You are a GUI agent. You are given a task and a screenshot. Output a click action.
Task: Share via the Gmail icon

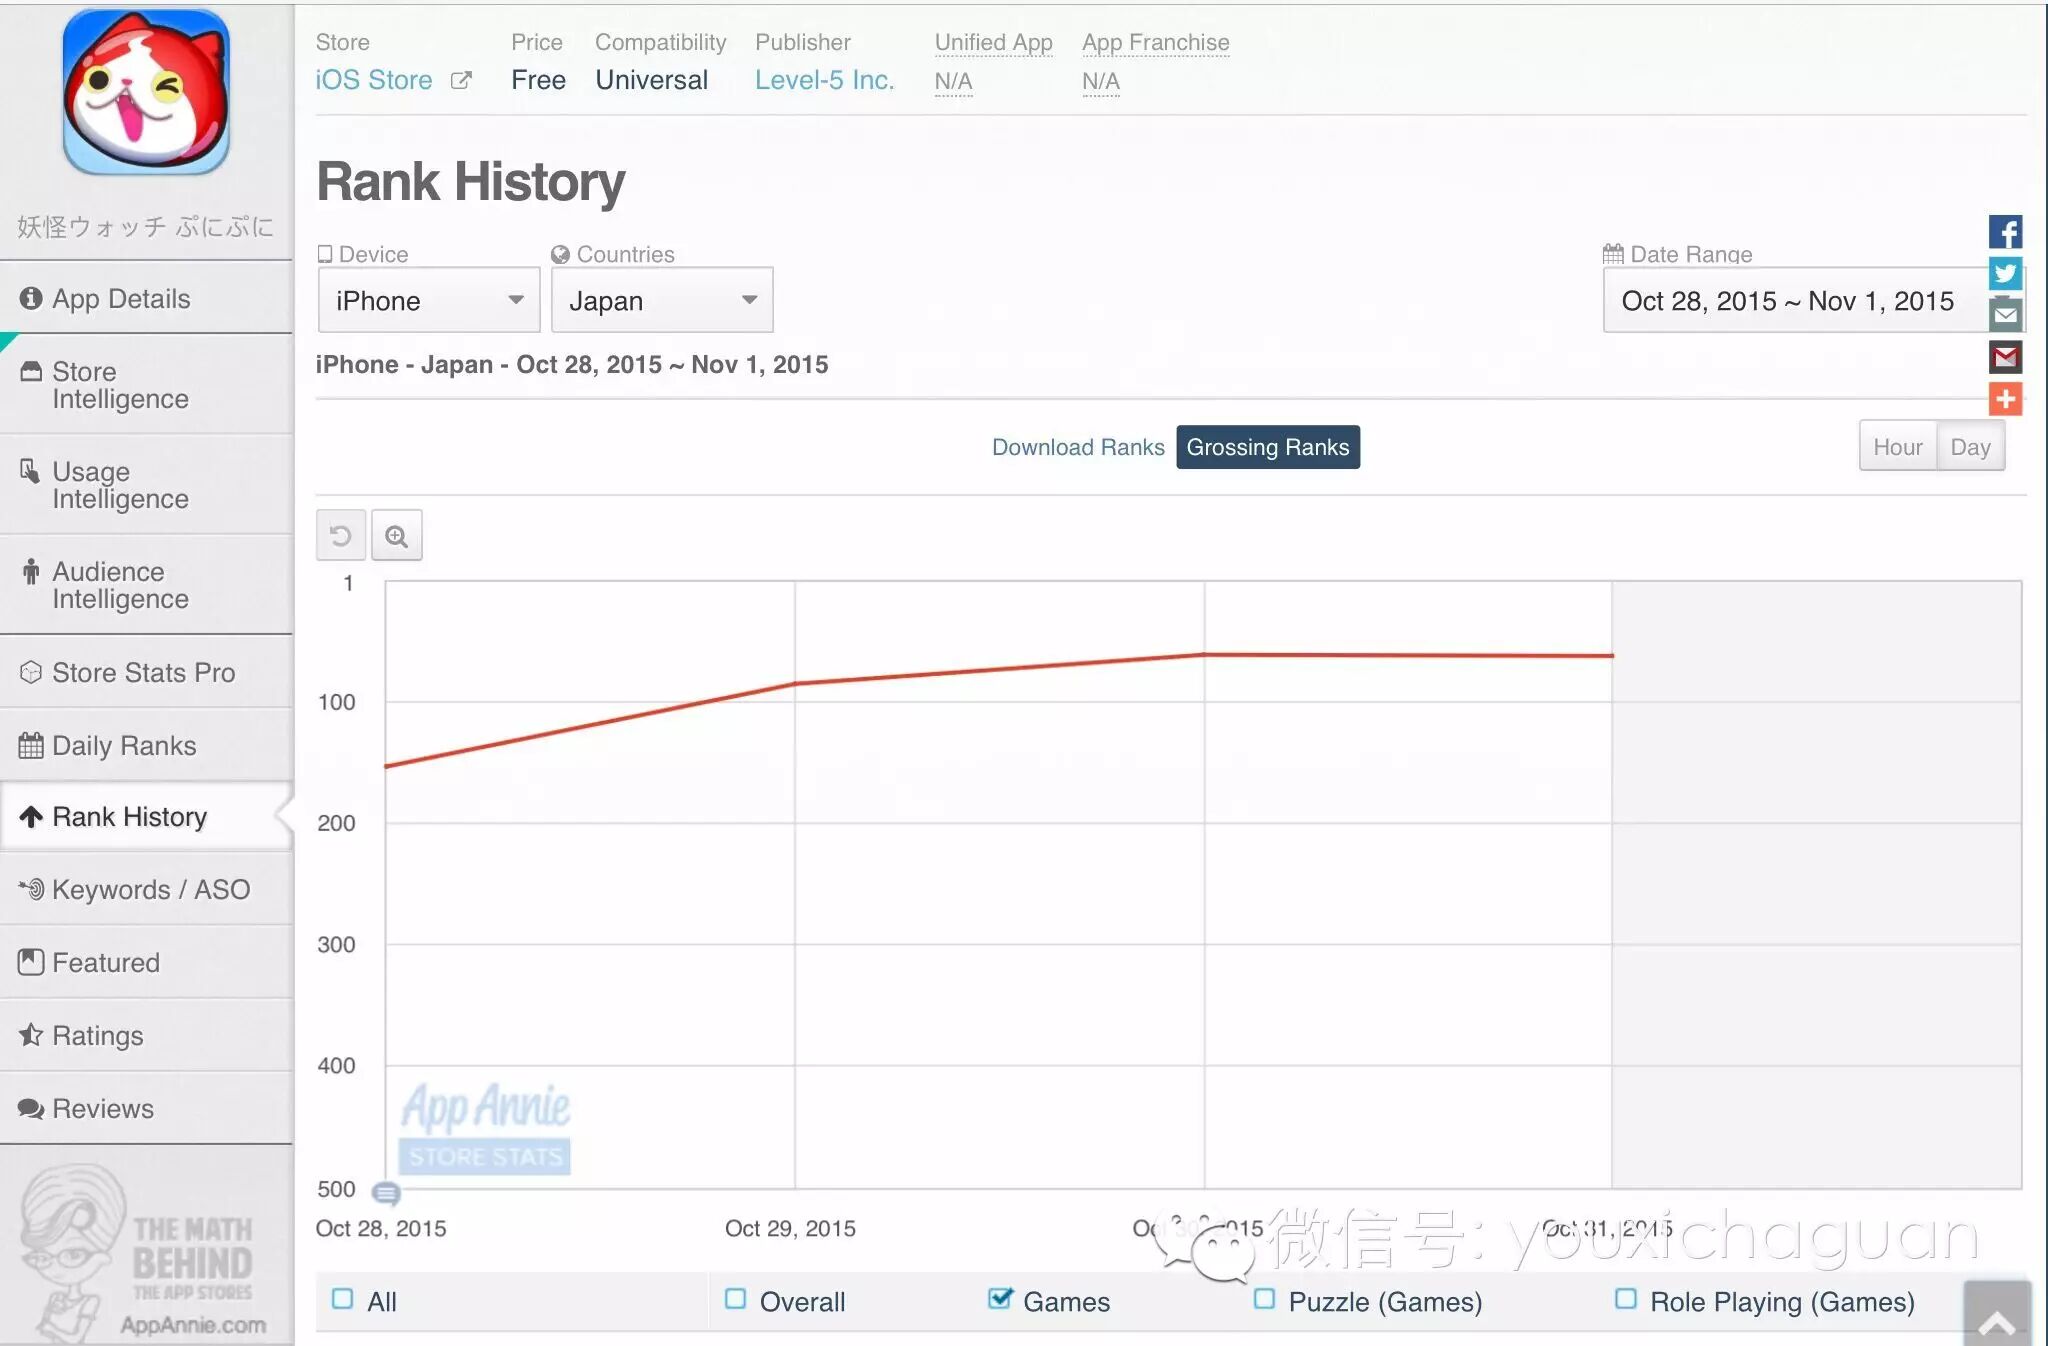(2004, 357)
